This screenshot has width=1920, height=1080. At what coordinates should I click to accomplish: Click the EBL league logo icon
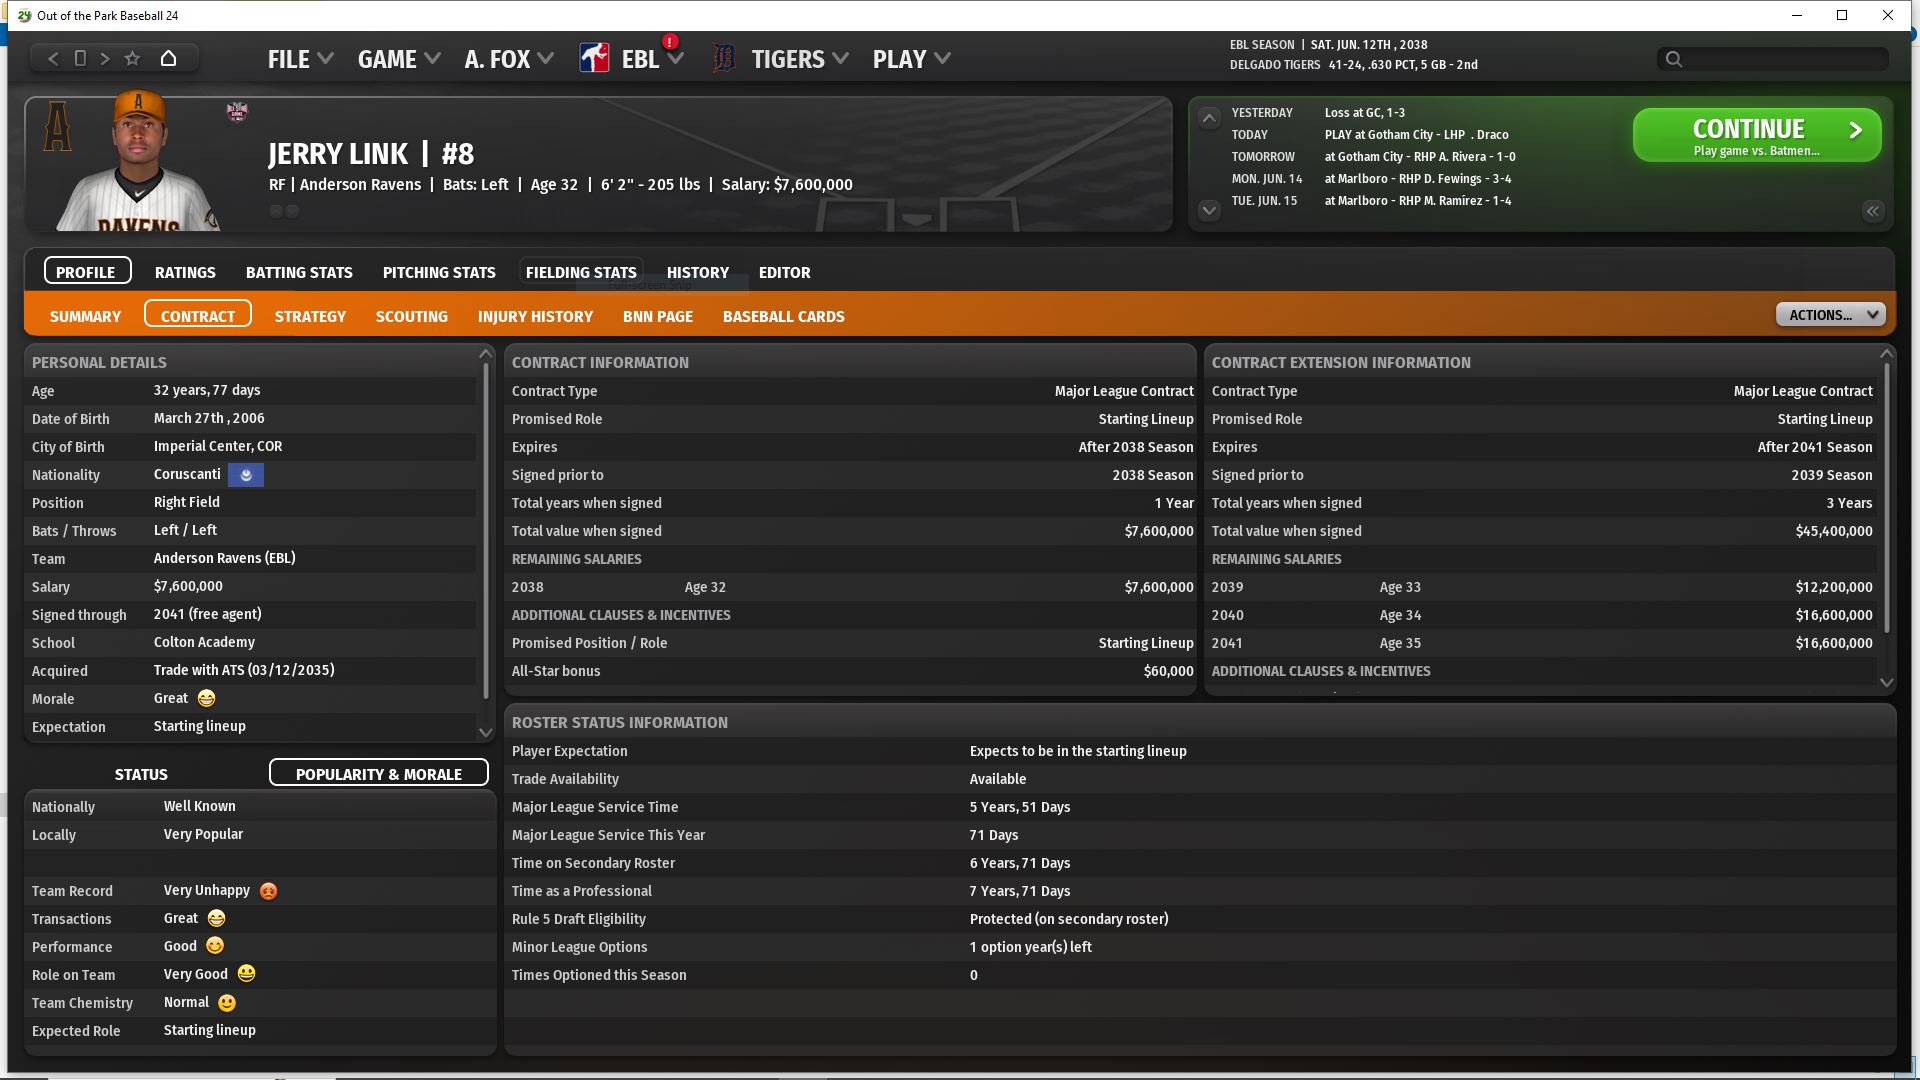pyautogui.click(x=594, y=58)
